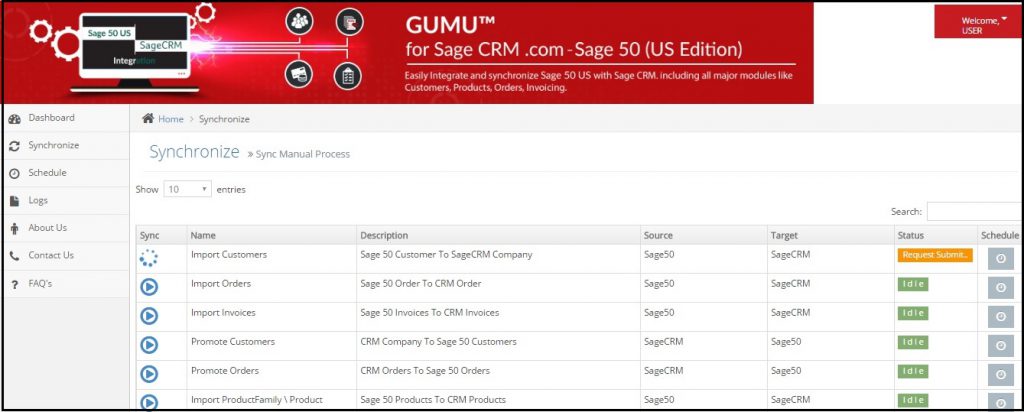Sort table by Source column header
The image size is (1024, 412).
pos(703,235)
